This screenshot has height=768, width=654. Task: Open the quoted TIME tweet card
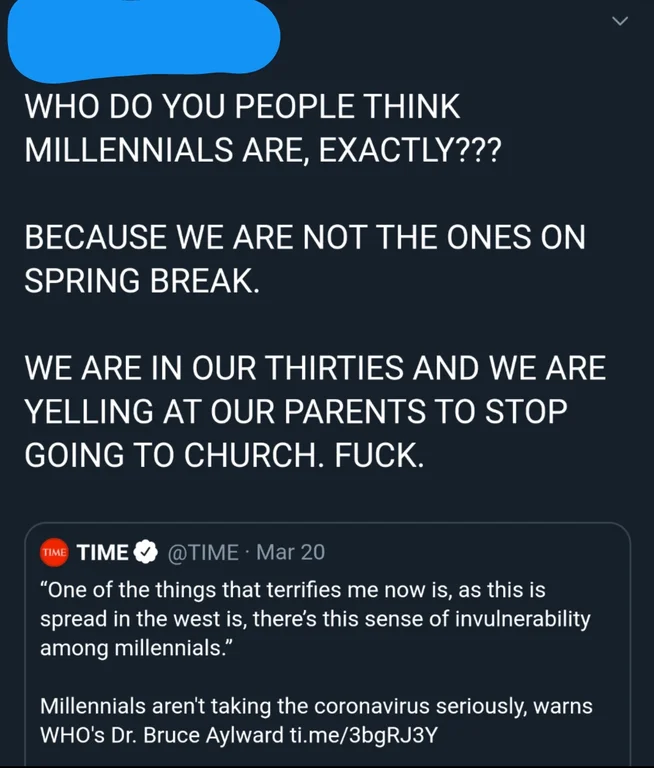click(x=327, y=645)
